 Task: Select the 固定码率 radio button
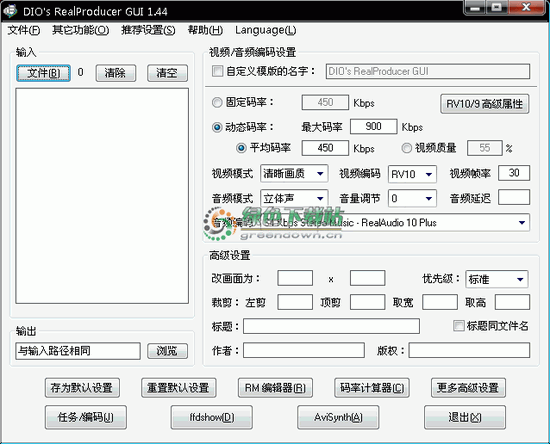(x=217, y=102)
